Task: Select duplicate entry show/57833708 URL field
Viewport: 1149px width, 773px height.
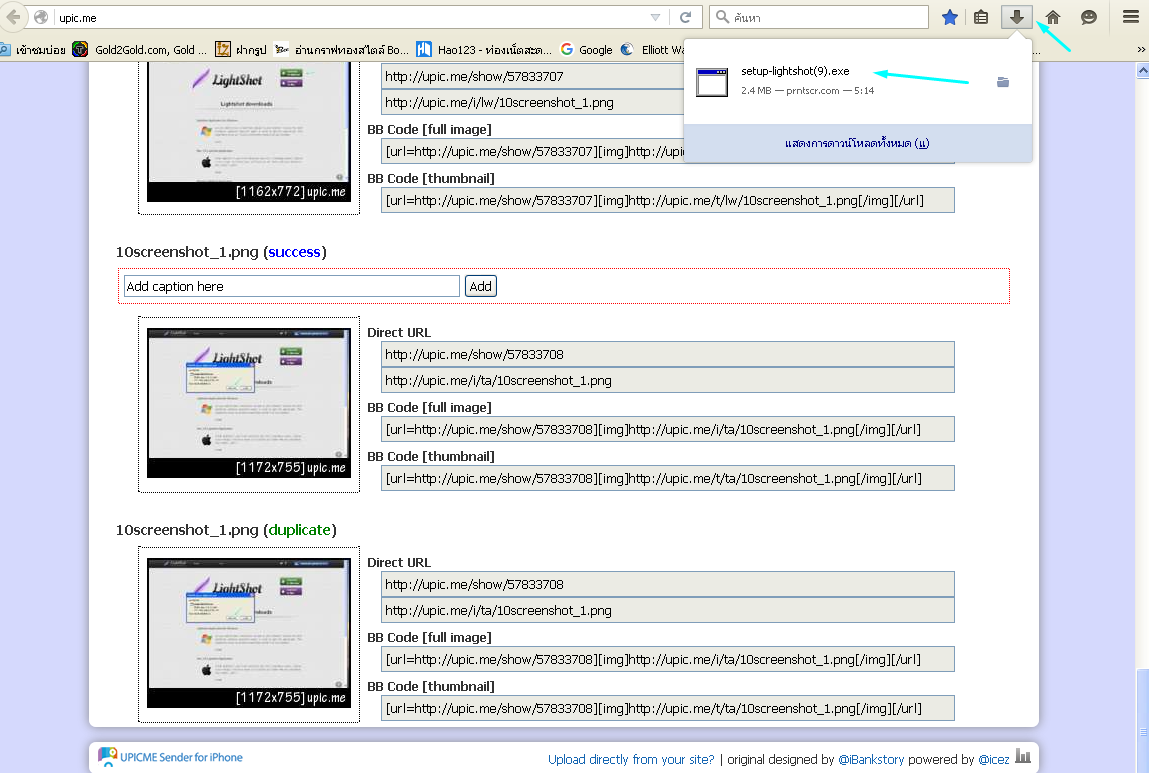Action: (668, 585)
